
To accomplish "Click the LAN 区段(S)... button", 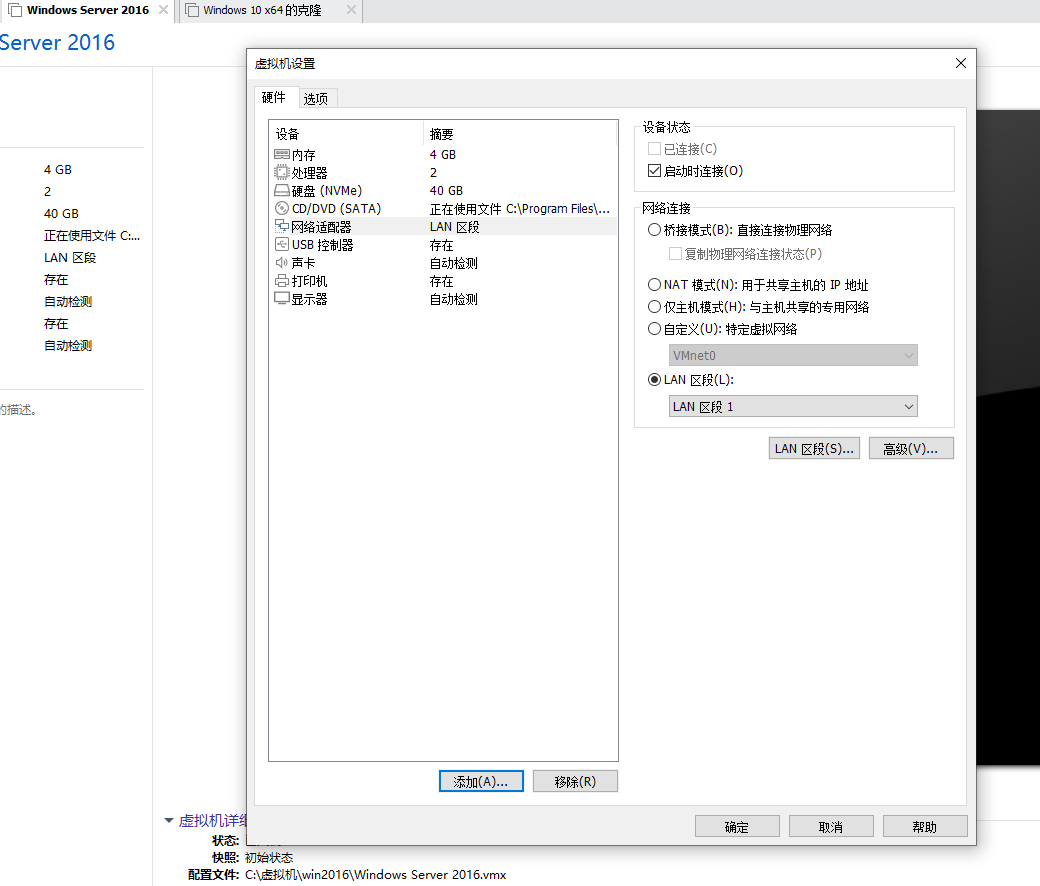I will 814,448.
